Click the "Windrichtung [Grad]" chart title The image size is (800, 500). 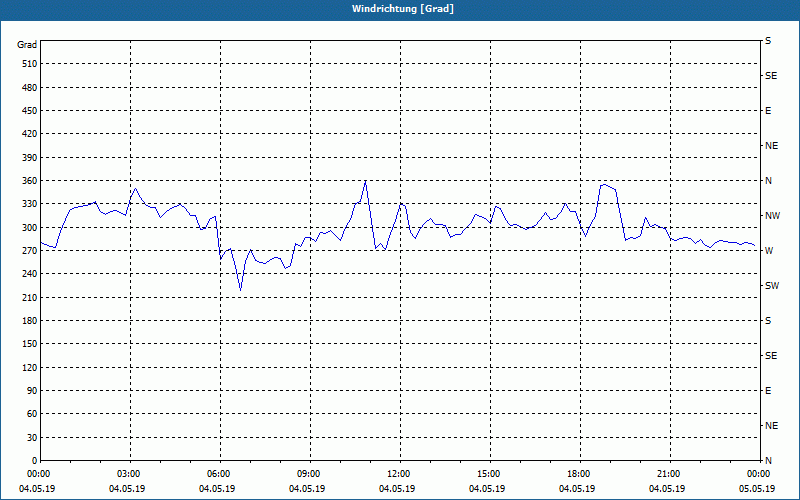point(403,9)
